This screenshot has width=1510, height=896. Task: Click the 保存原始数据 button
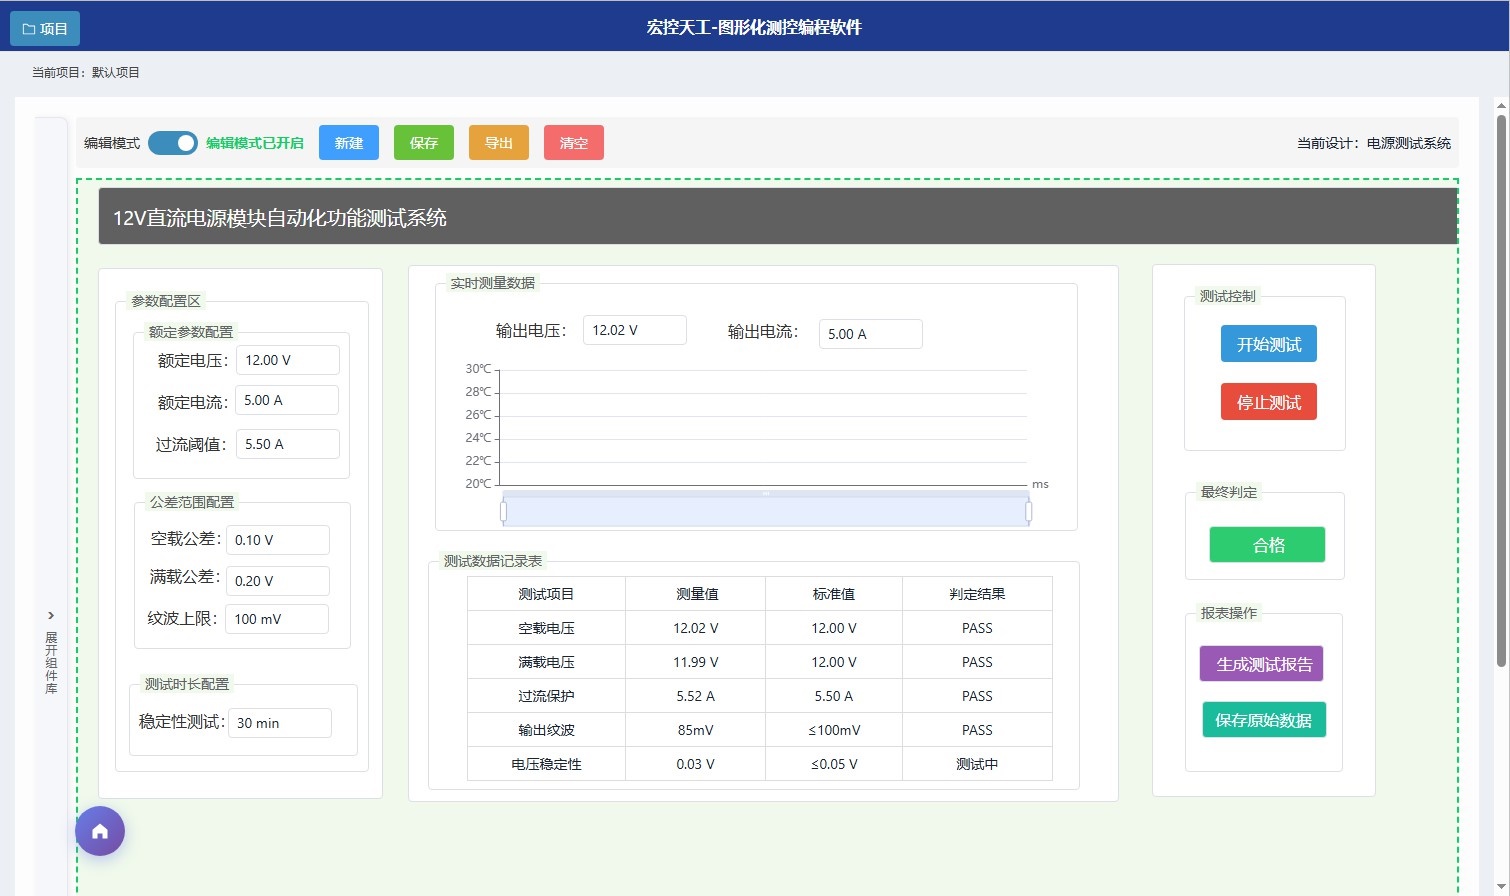[x=1263, y=719]
